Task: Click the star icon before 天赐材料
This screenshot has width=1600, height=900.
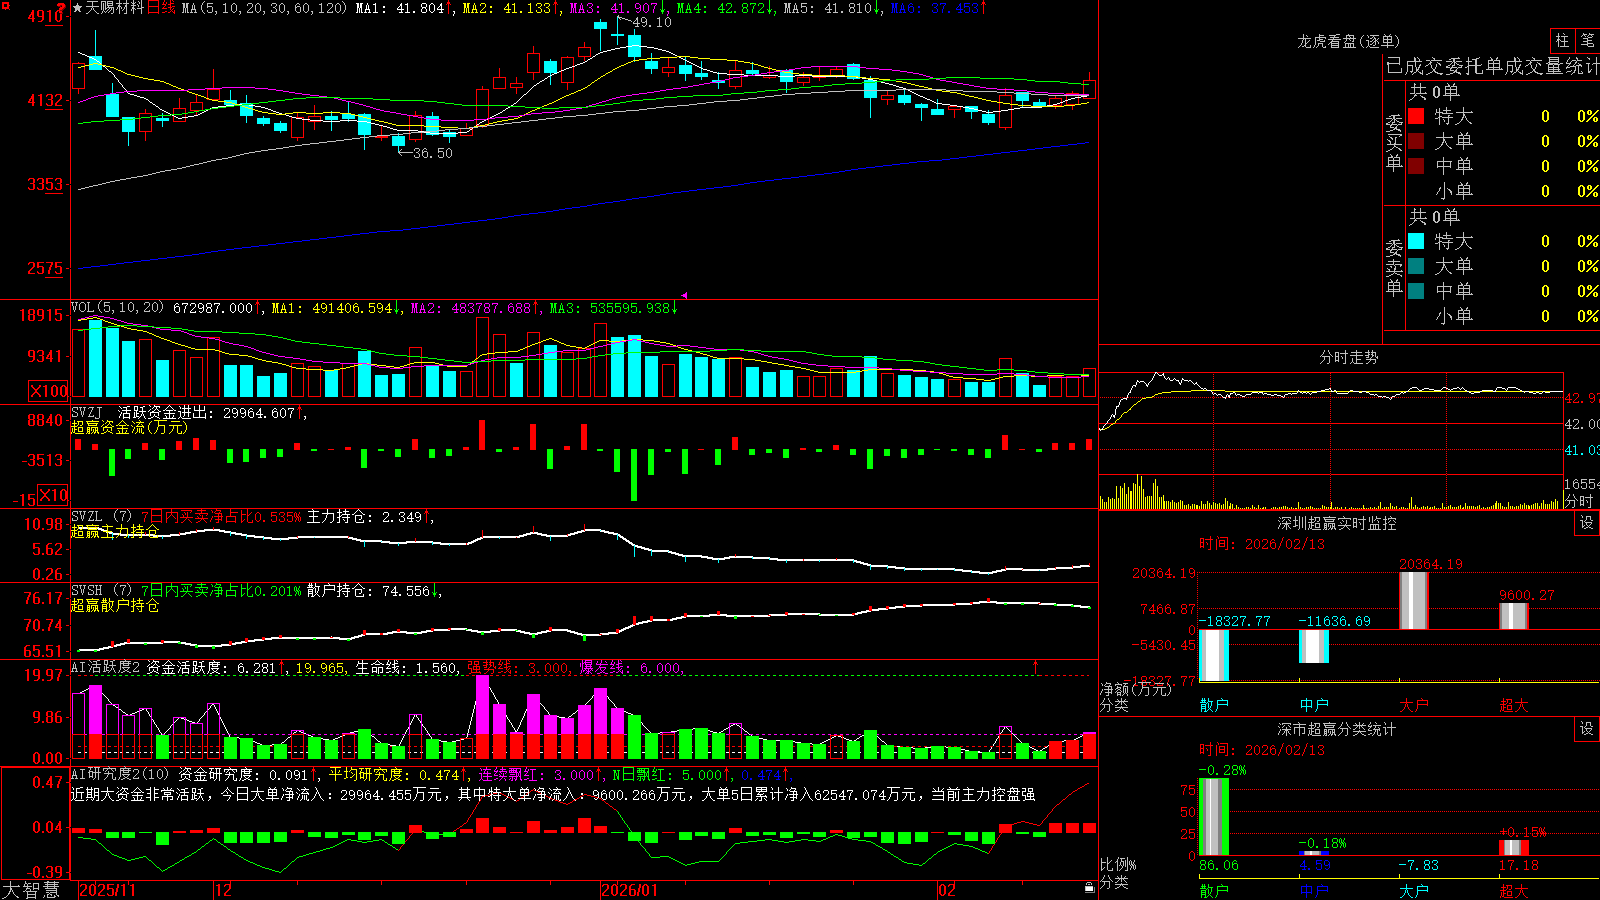Action: pyautogui.click(x=77, y=8)
